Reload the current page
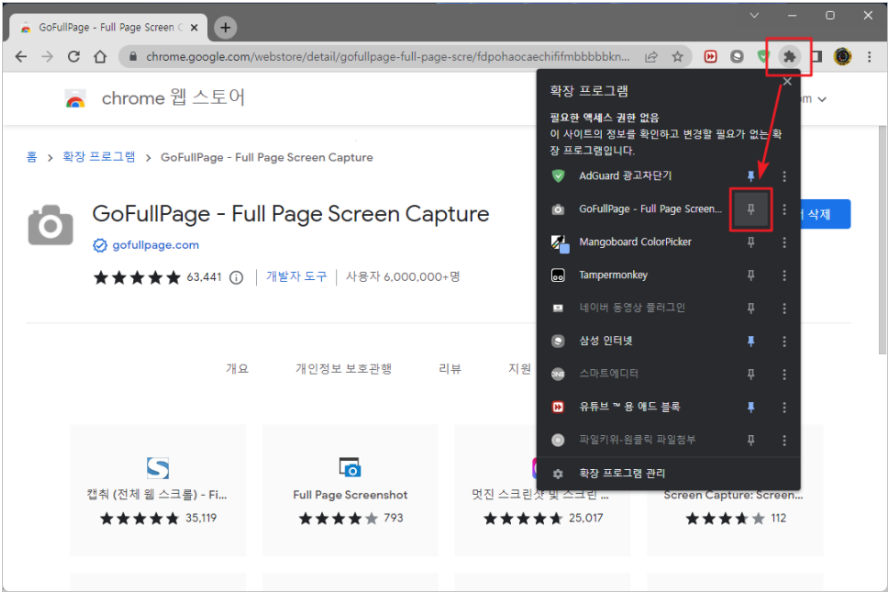 (74, 56)
